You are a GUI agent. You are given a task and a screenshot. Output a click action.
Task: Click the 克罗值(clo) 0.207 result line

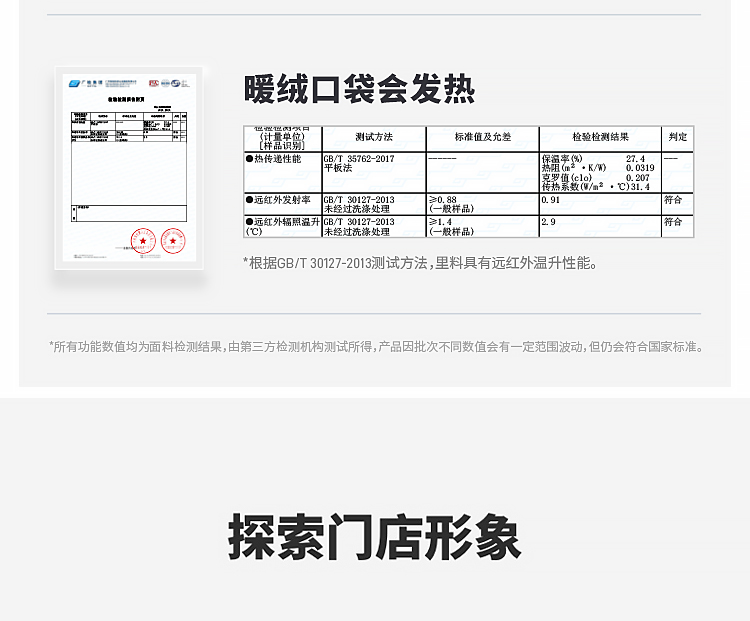[x=596, y=177]
